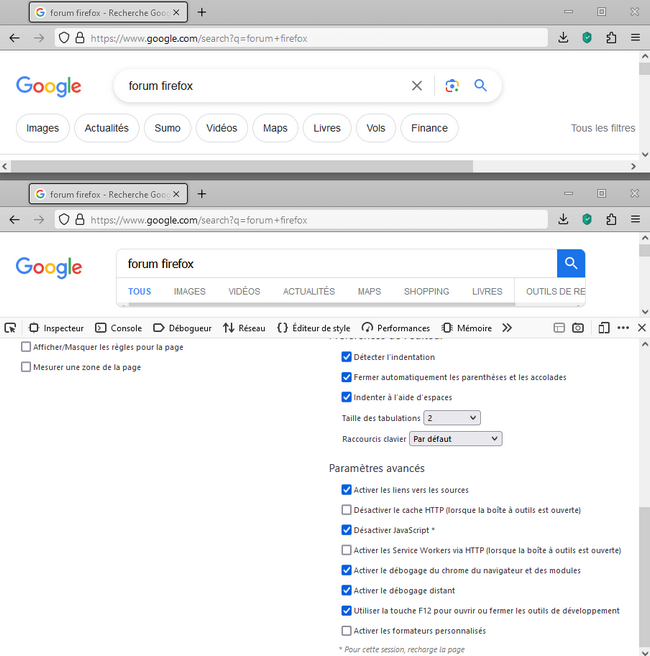Open the hamburger menu in the top window
Viewport: 650px width, 656px height.
(x=635, y=38)
